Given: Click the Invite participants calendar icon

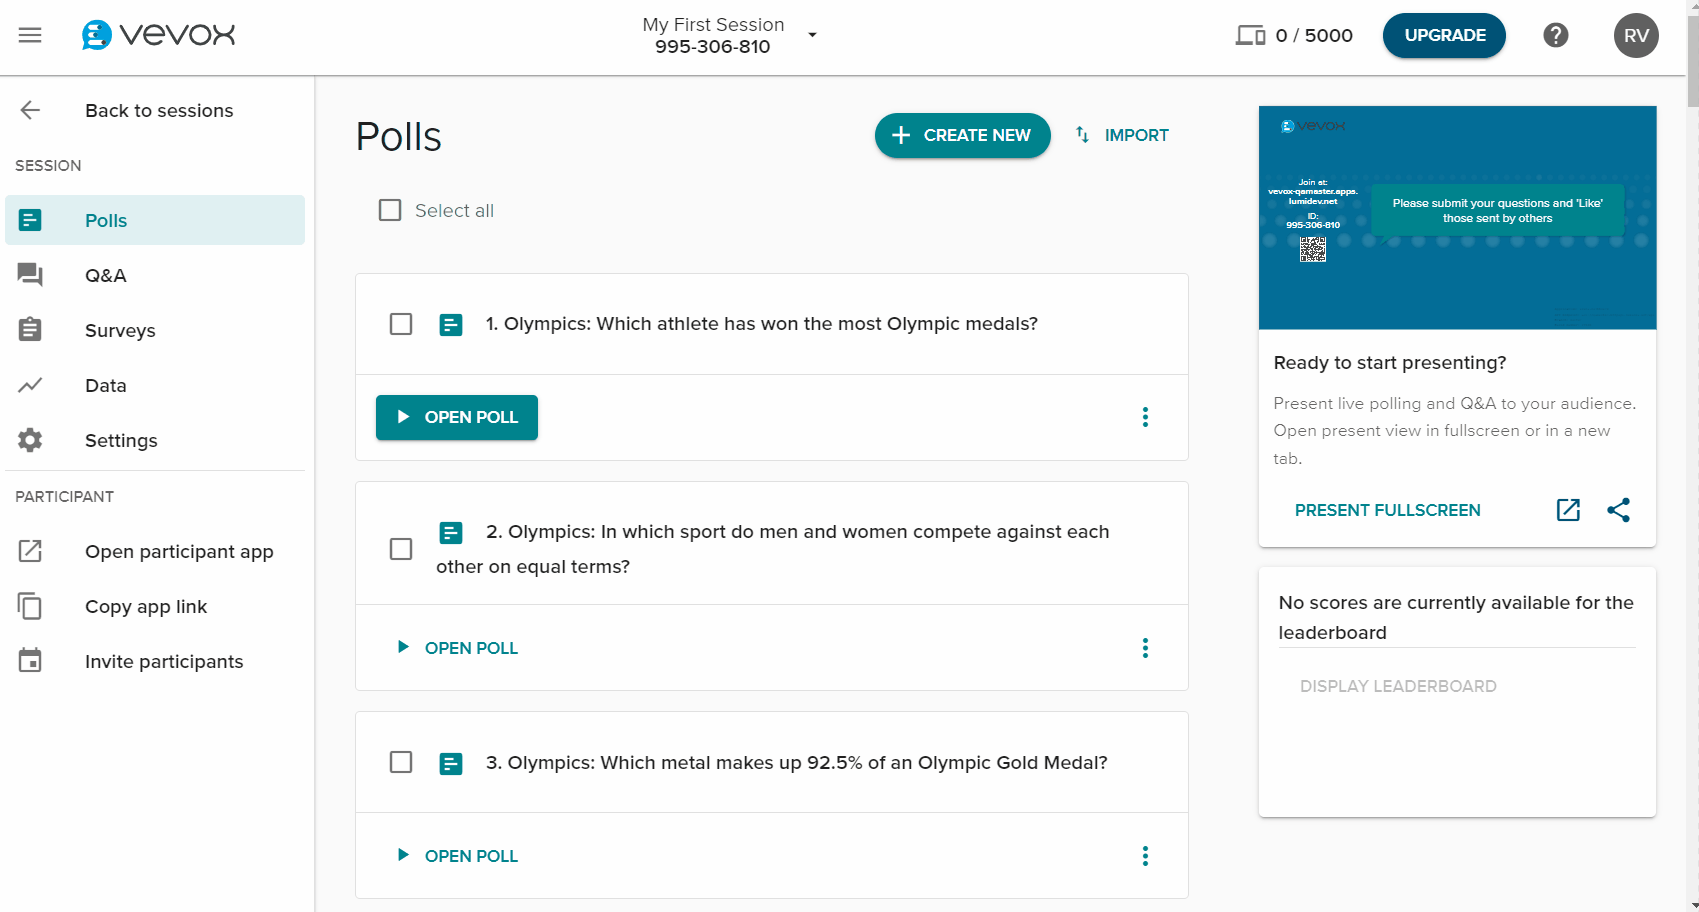Looking at the screenshot, I should 30,661.
